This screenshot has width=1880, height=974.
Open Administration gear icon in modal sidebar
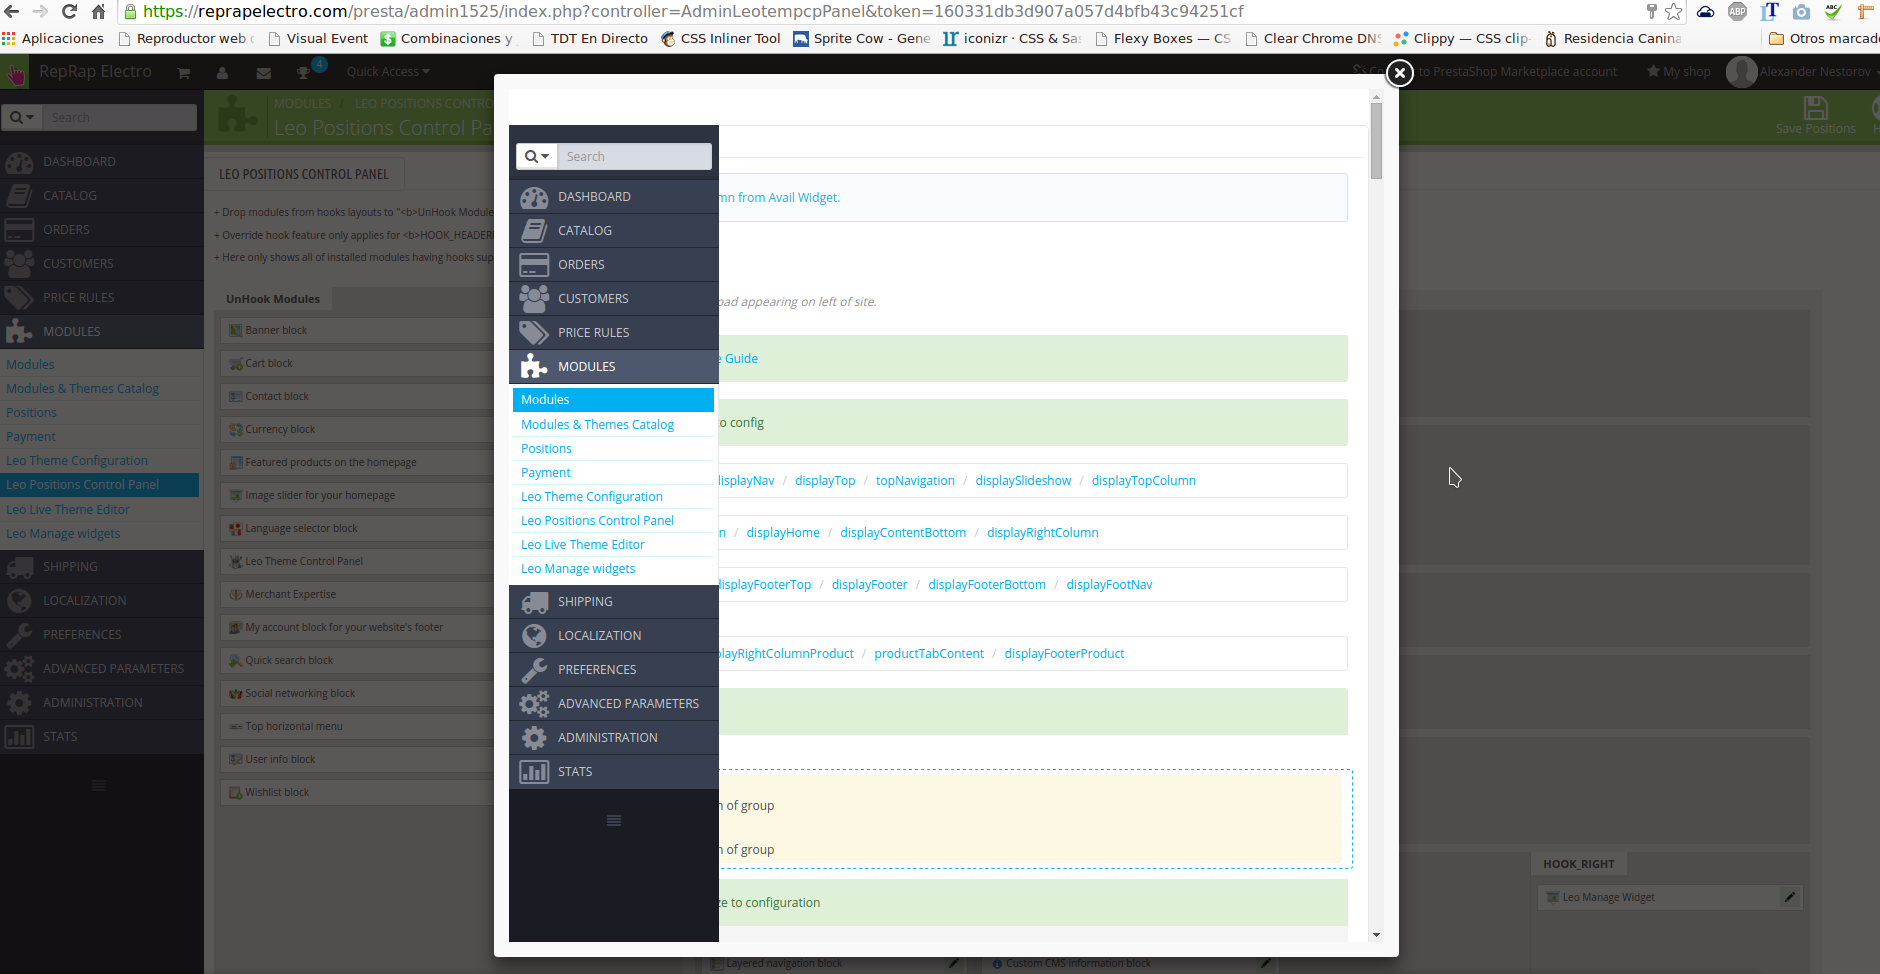[x=534, y=738]
